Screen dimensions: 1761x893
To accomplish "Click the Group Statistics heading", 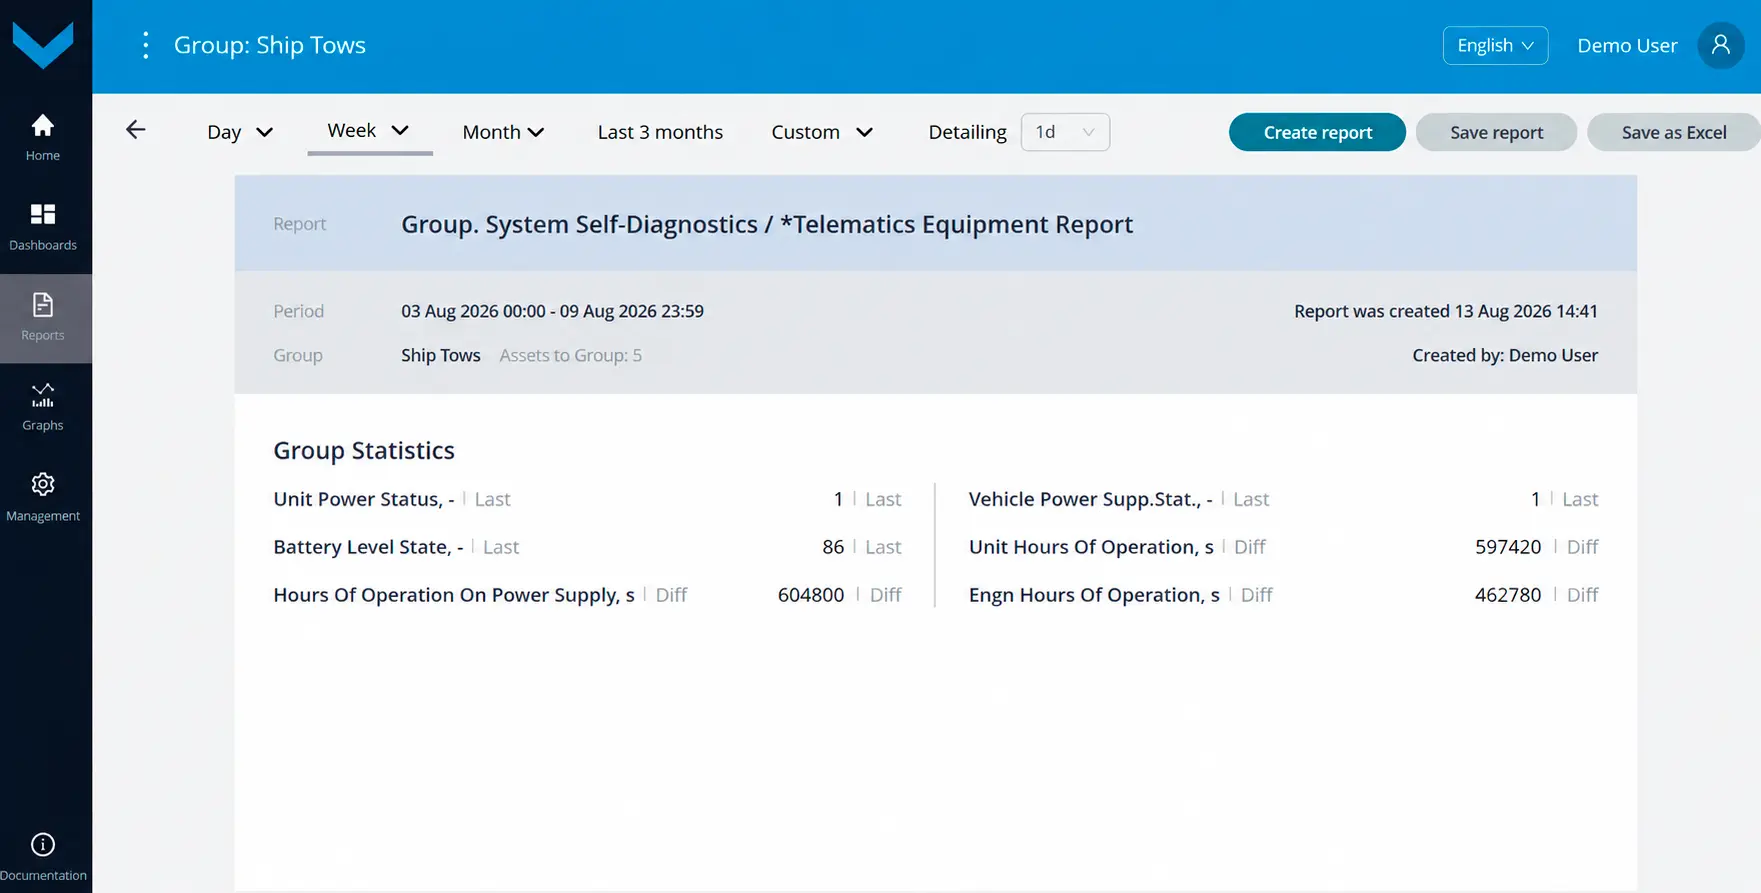I will [x=364, y=451].
